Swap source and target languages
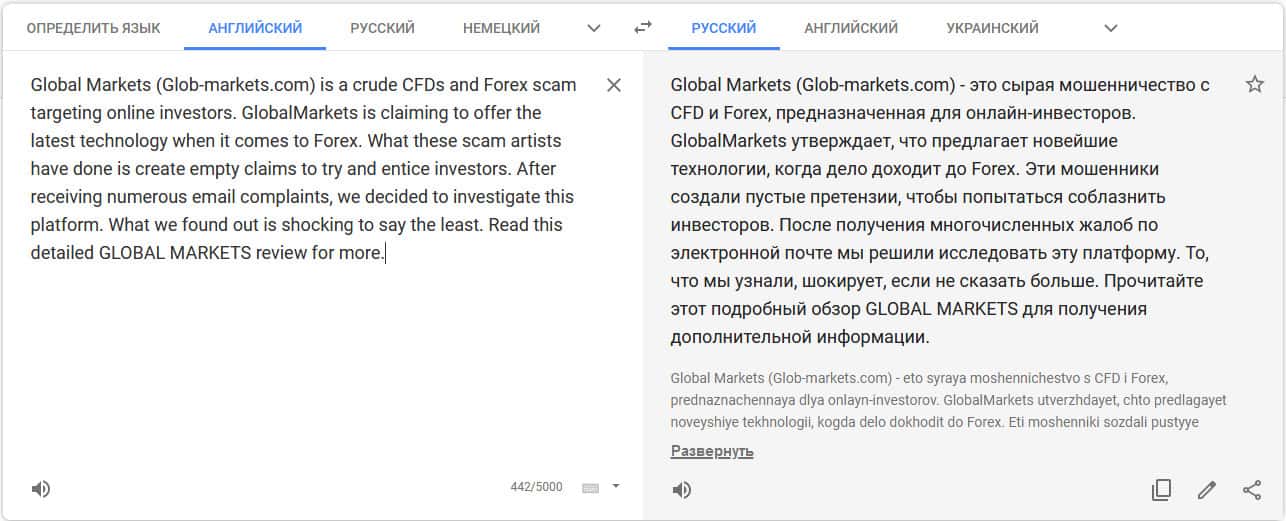 pyautogui.click(x=643, y=28)
